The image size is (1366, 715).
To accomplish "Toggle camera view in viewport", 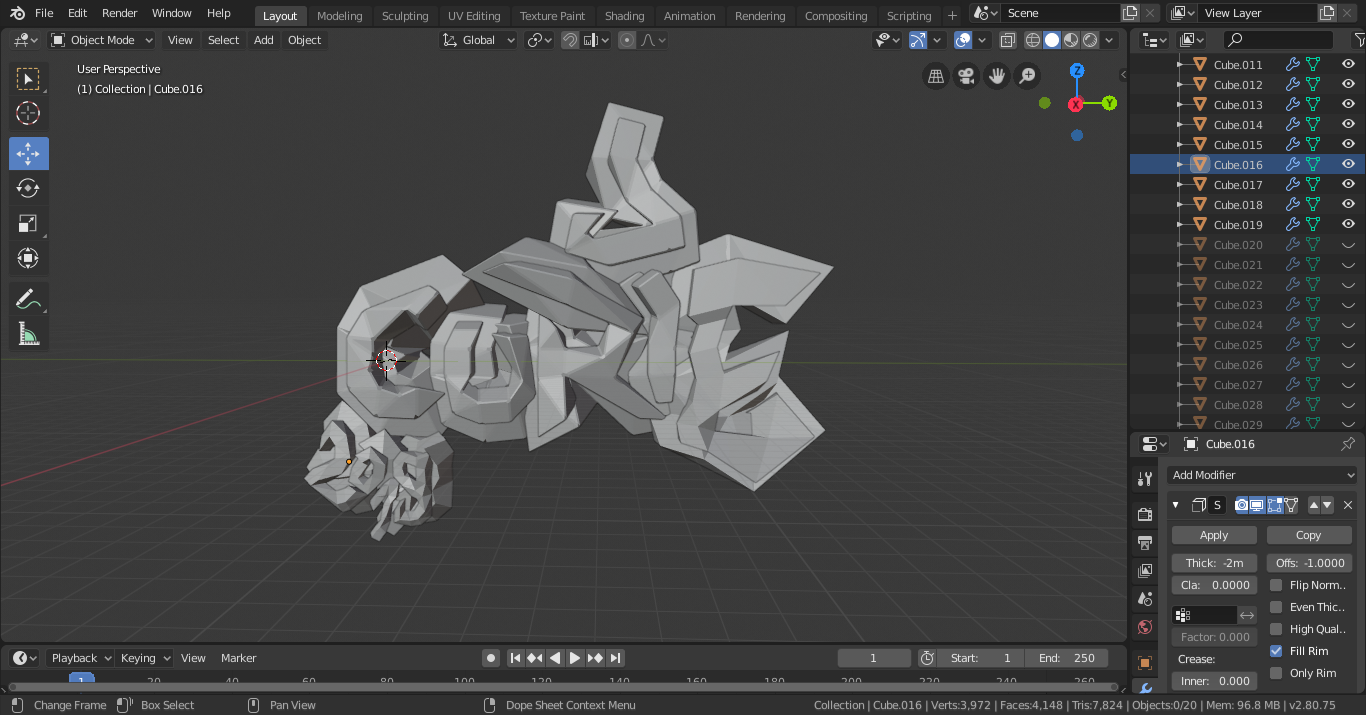I will click(966, 76).
